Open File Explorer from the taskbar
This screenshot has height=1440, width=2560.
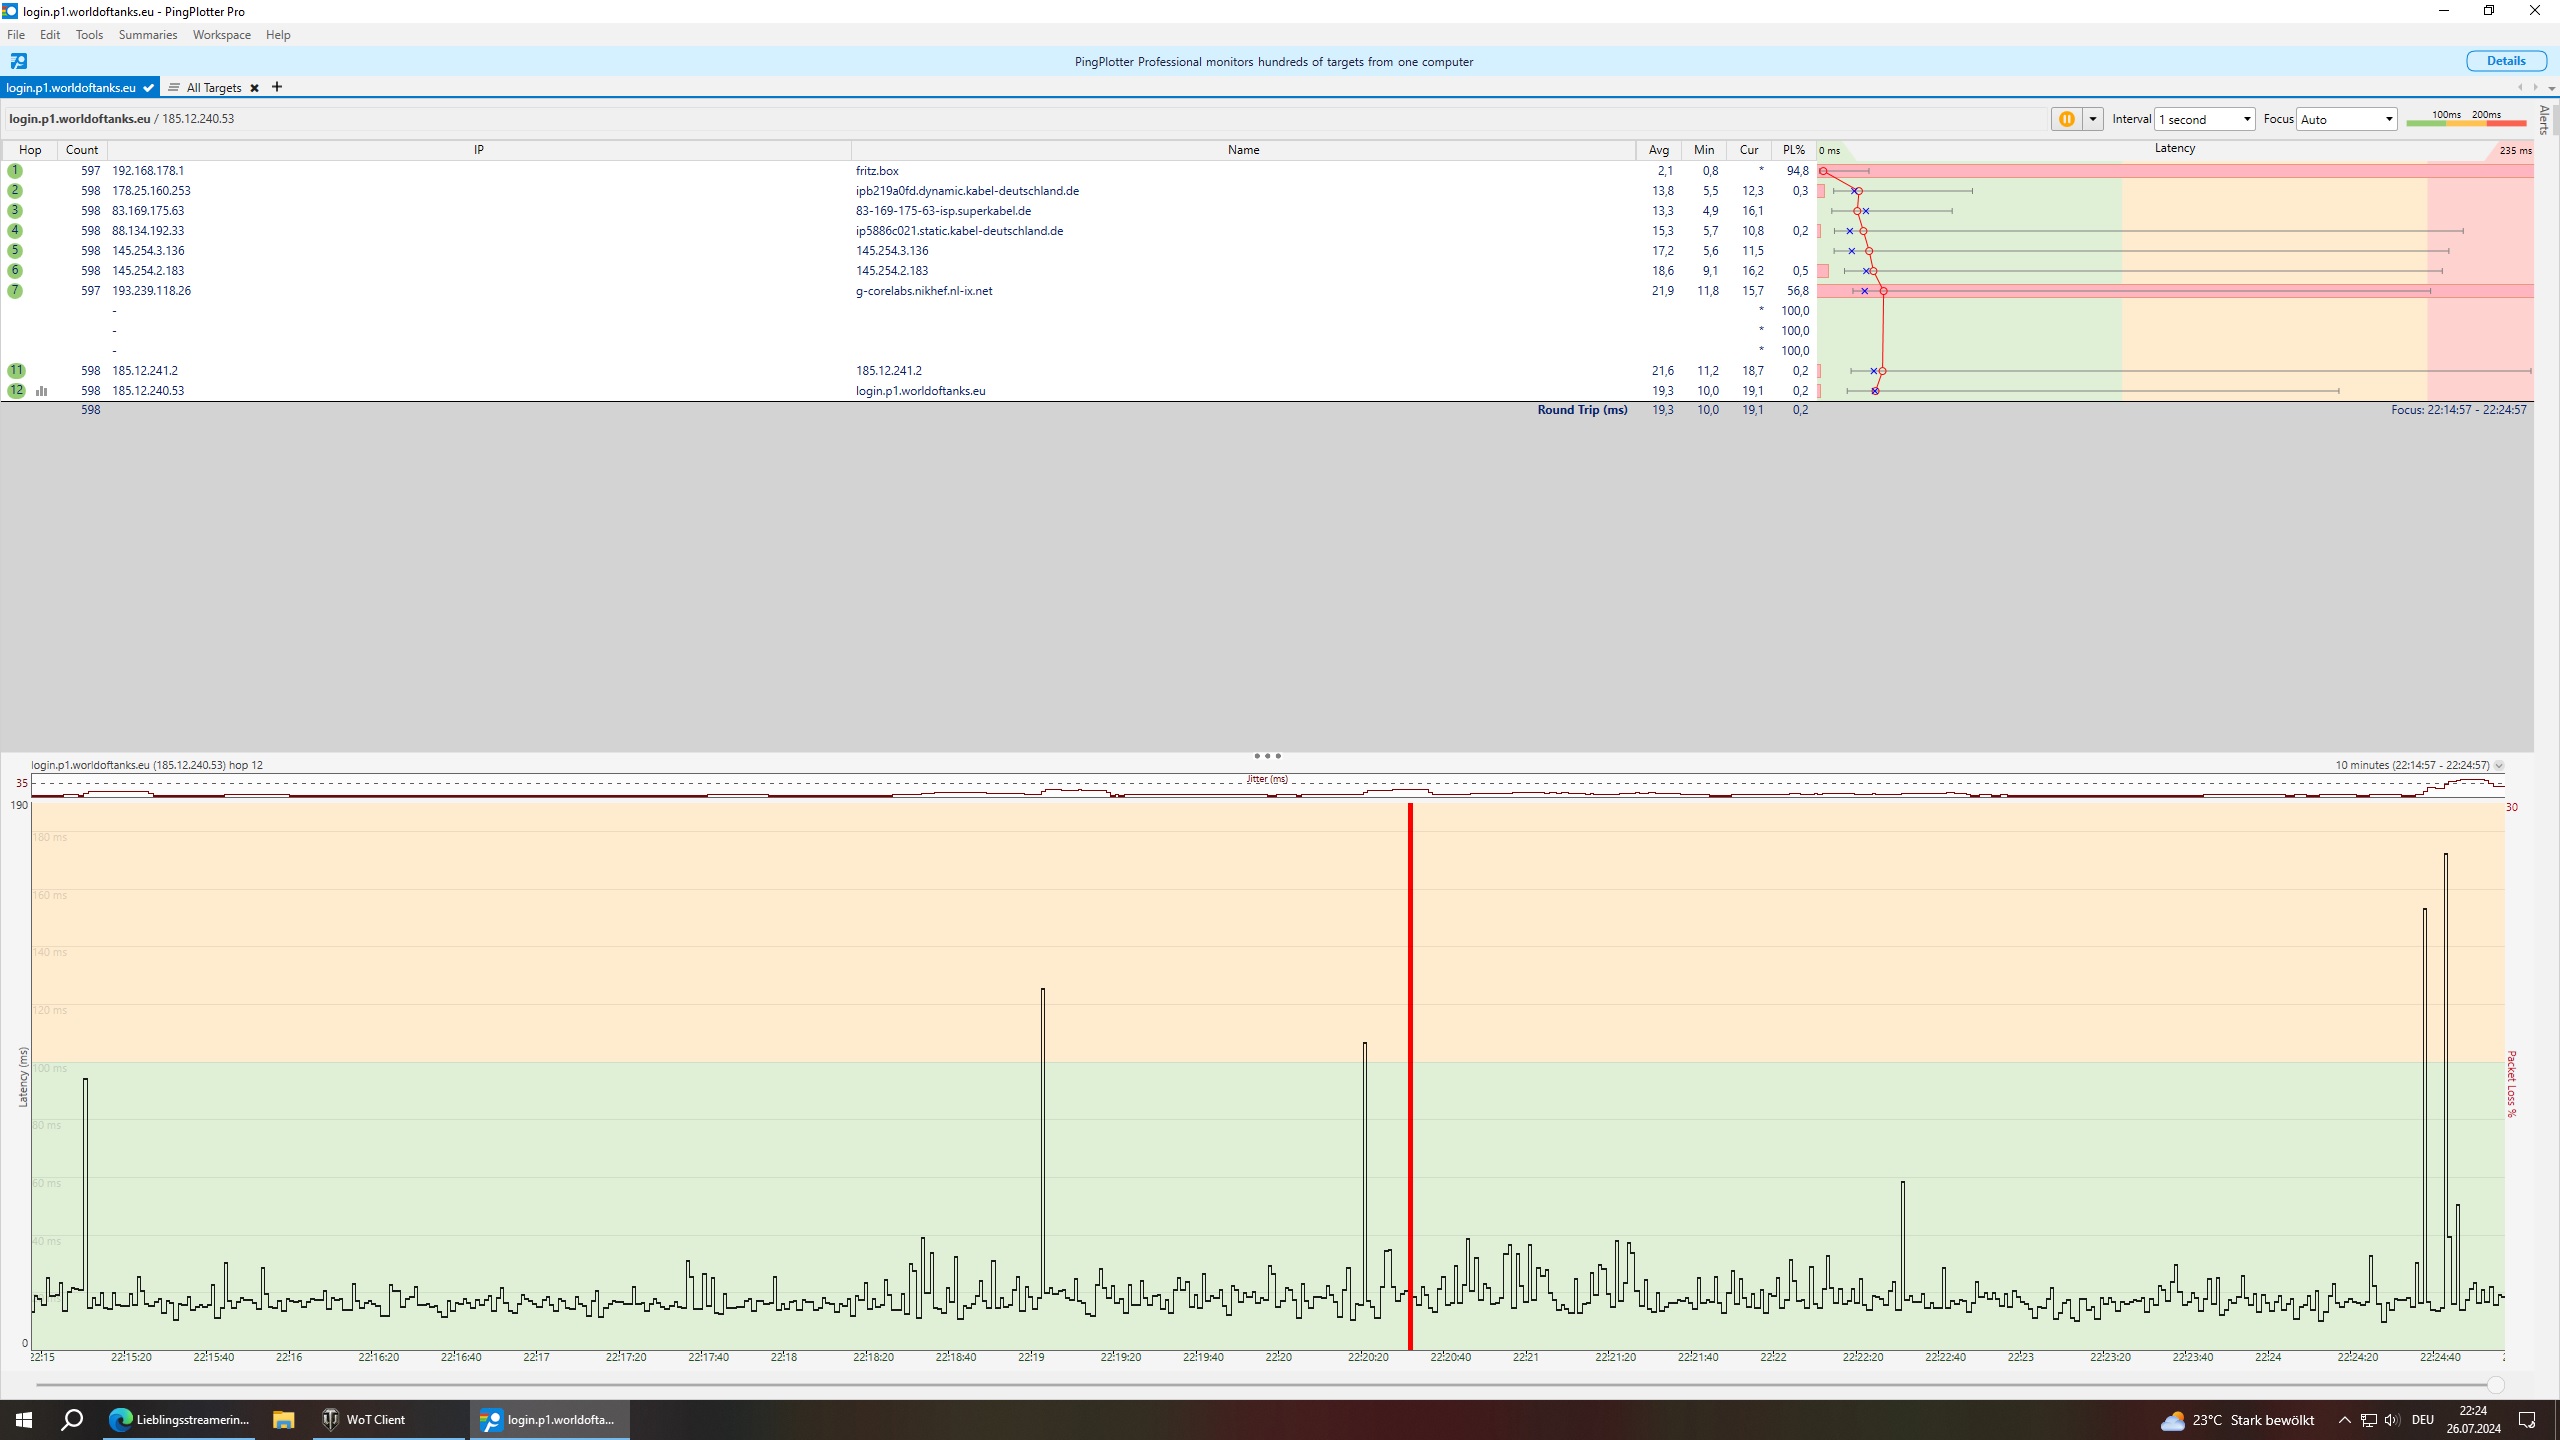(x=284, y=1419)
